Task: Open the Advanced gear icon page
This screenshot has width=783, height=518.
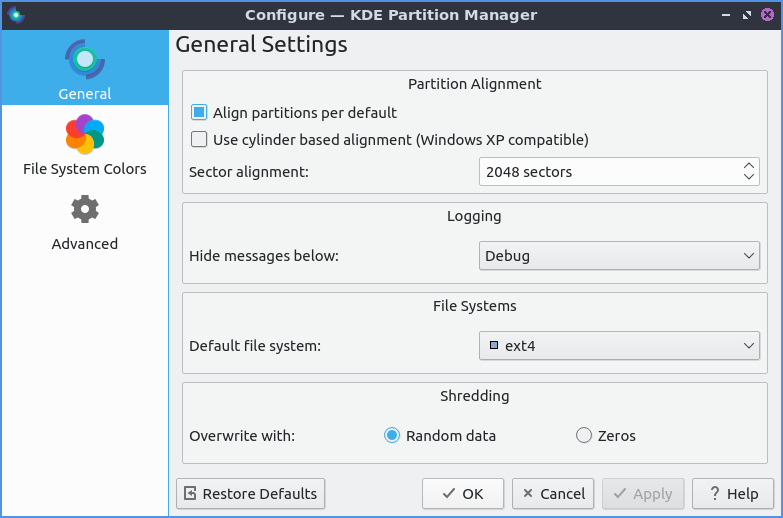Action: pyautogui.click(x=85, y=210)
